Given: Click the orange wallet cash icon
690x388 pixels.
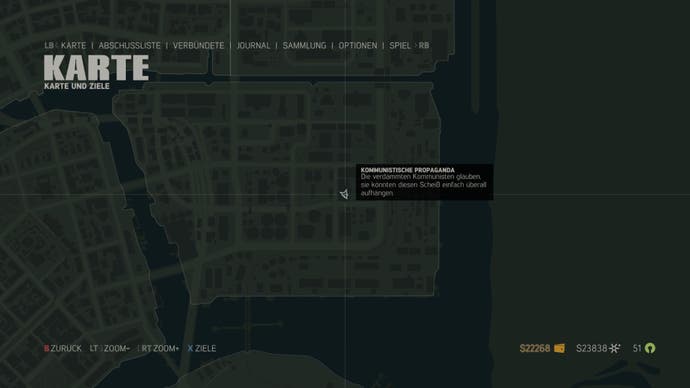Looking at the screenshot, I should coord(559,348).
